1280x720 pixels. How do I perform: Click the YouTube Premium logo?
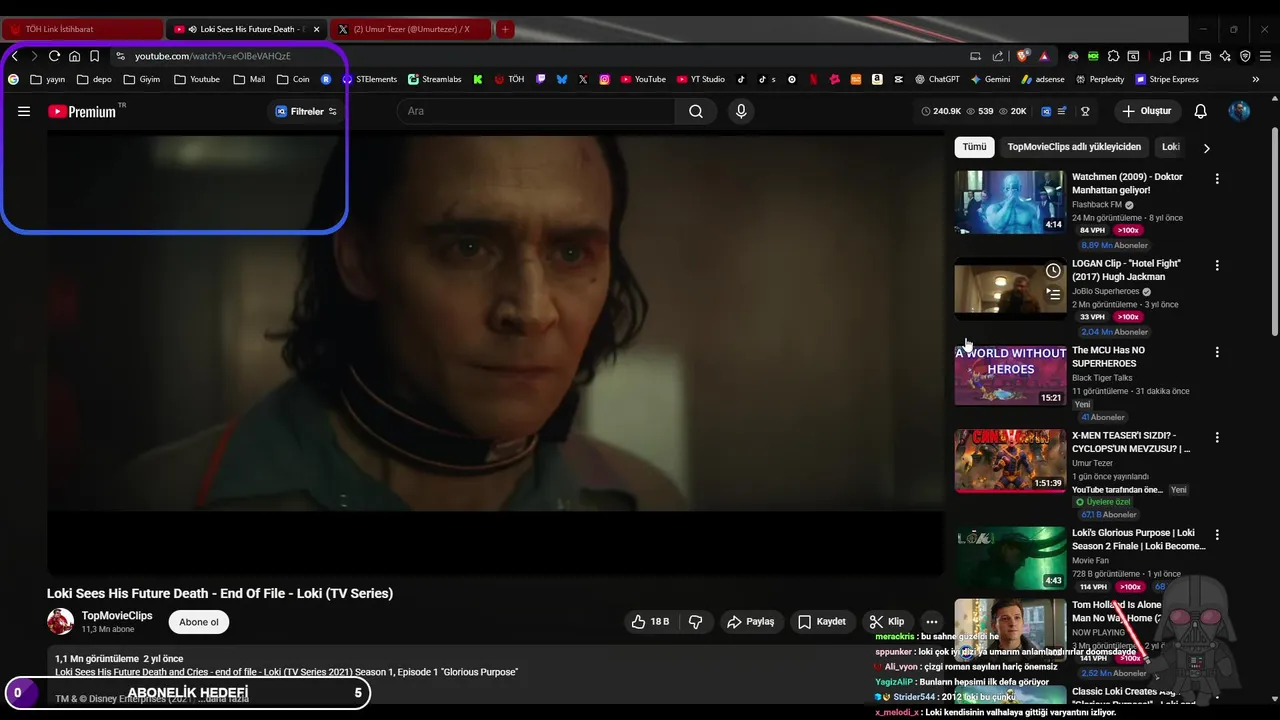[82, 111]
